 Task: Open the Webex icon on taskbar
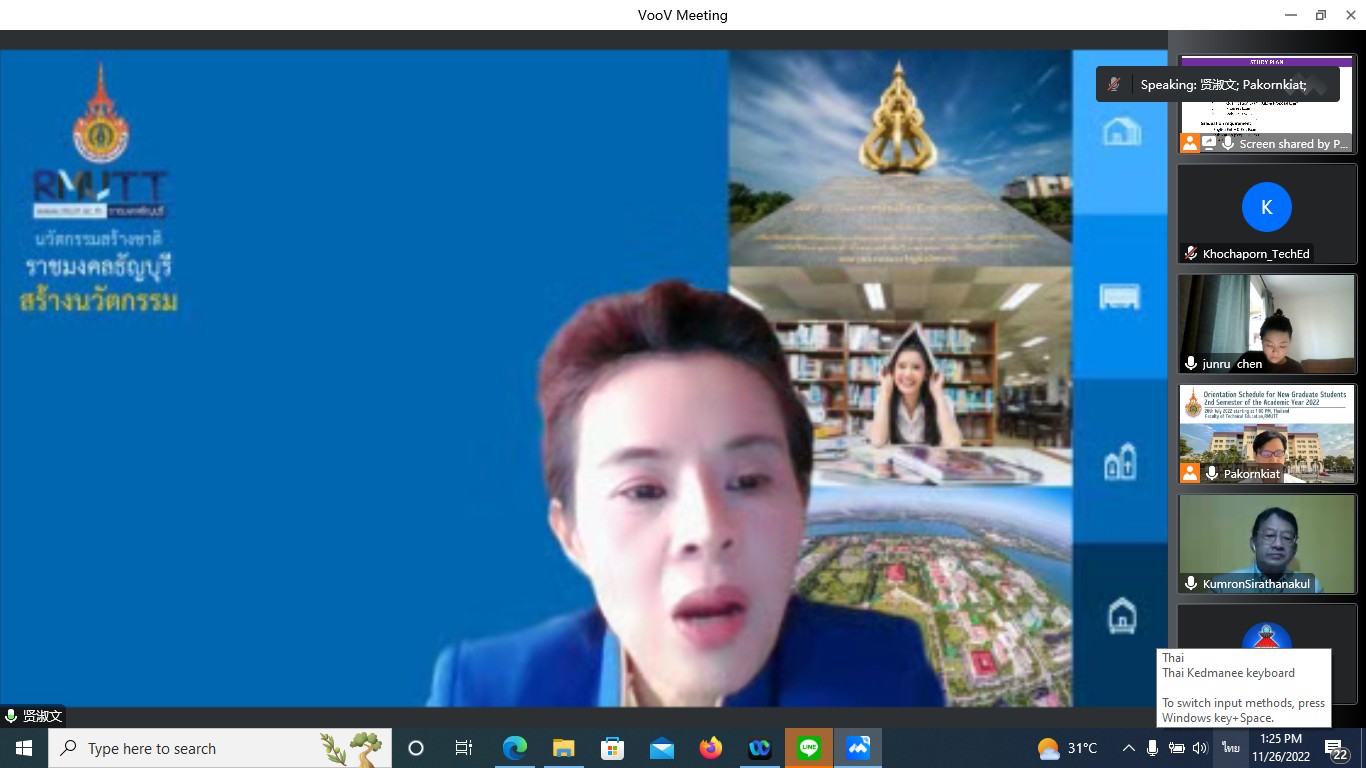(x=759, y=748)
